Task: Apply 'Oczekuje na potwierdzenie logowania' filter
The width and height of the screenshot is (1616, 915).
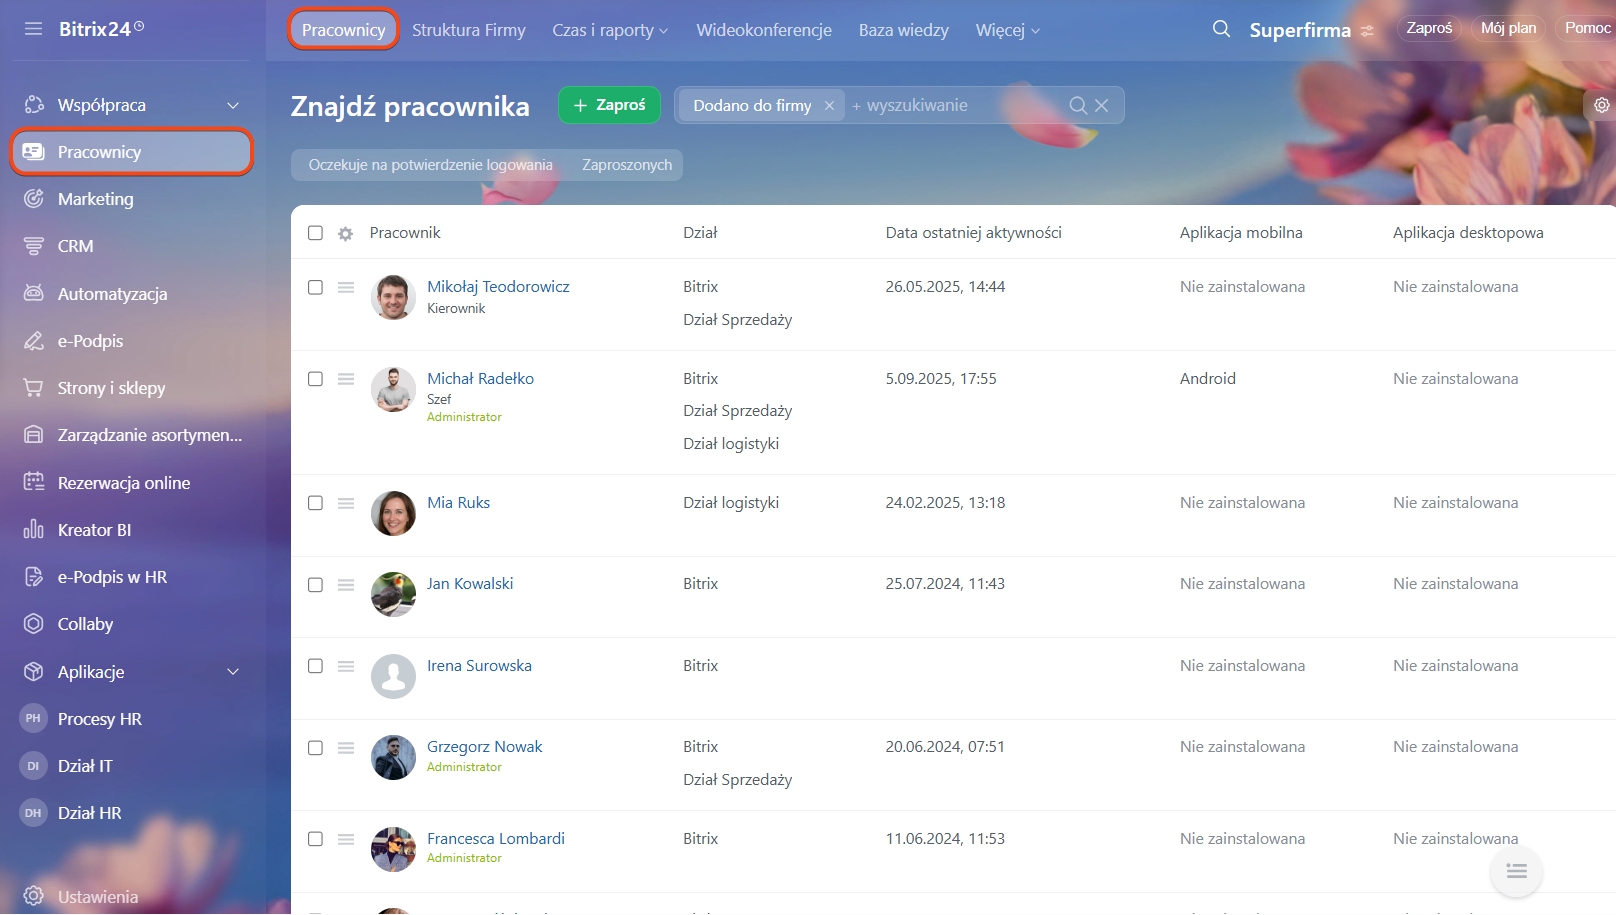Action: pyautogui.click(x=430, y=165)
